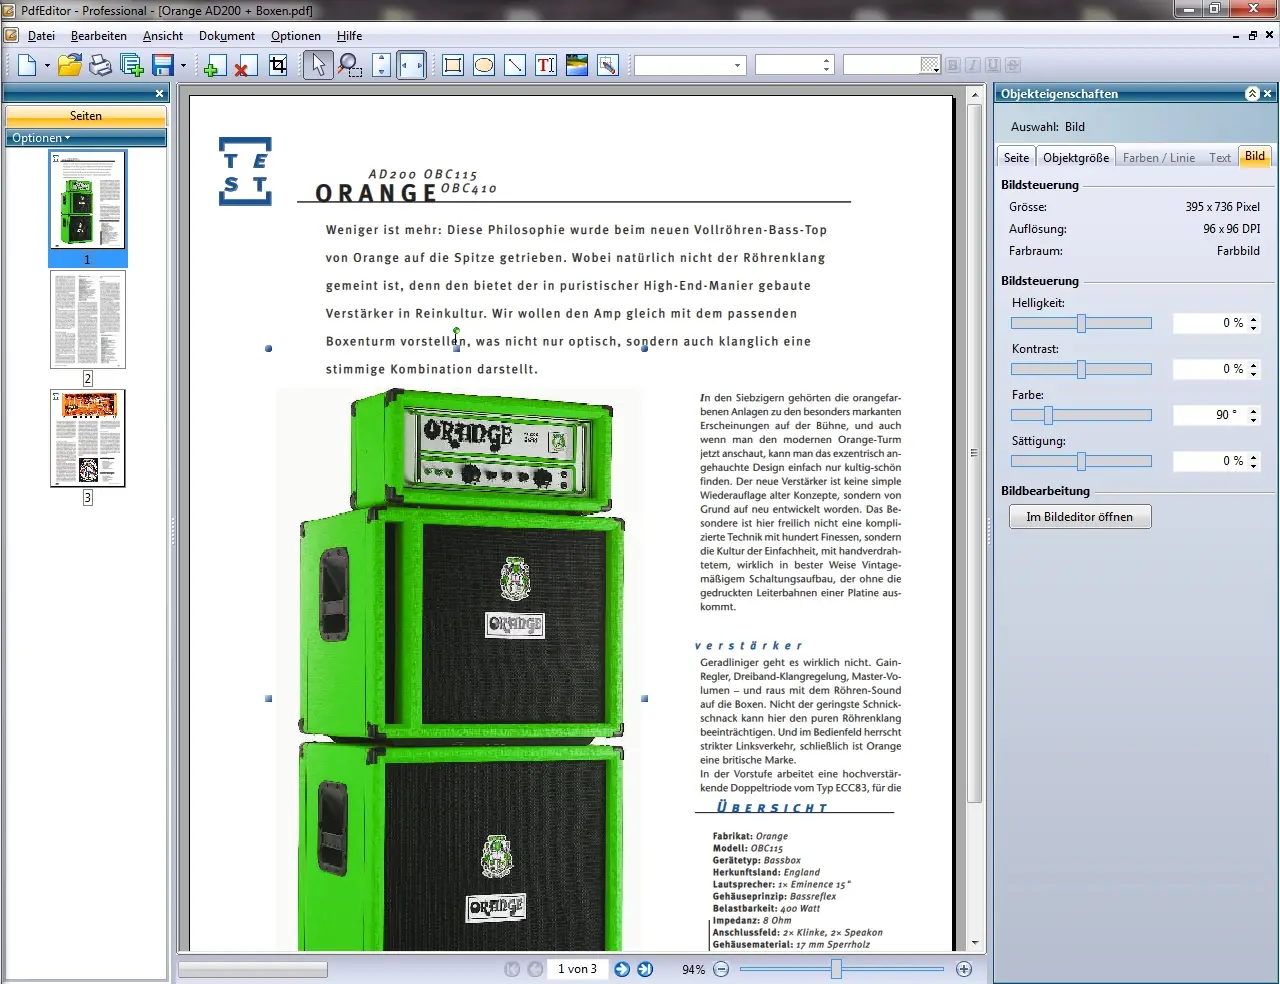Switch to the Objektgröße tab

point(1076,158)
